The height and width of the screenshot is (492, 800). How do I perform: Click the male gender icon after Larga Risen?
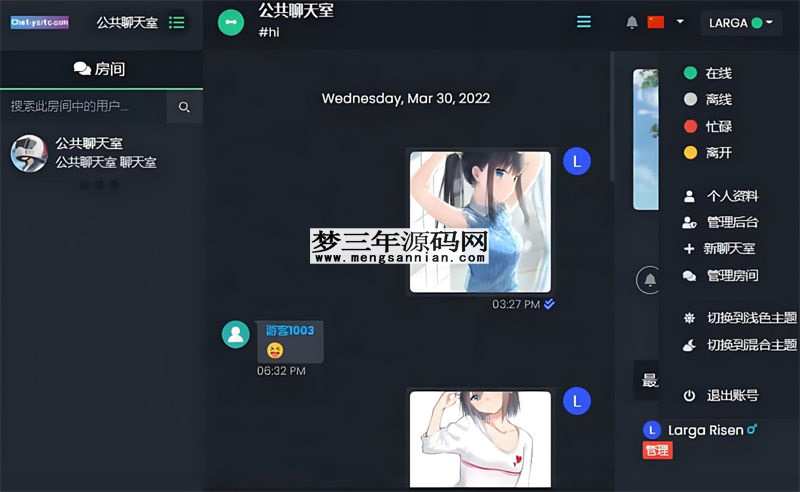tap(752, 429)
